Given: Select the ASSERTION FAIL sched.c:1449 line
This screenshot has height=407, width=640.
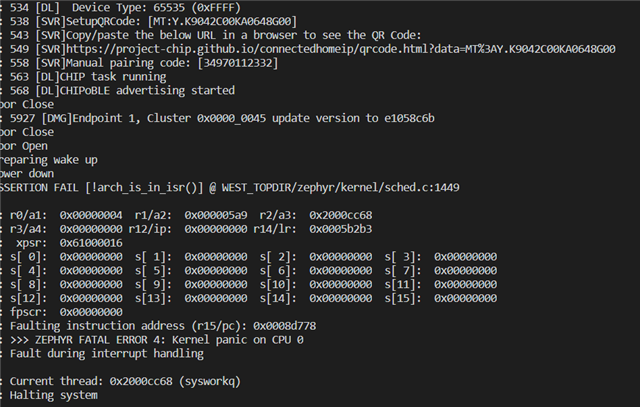Looking at the screenshot, I should [230, 187].
